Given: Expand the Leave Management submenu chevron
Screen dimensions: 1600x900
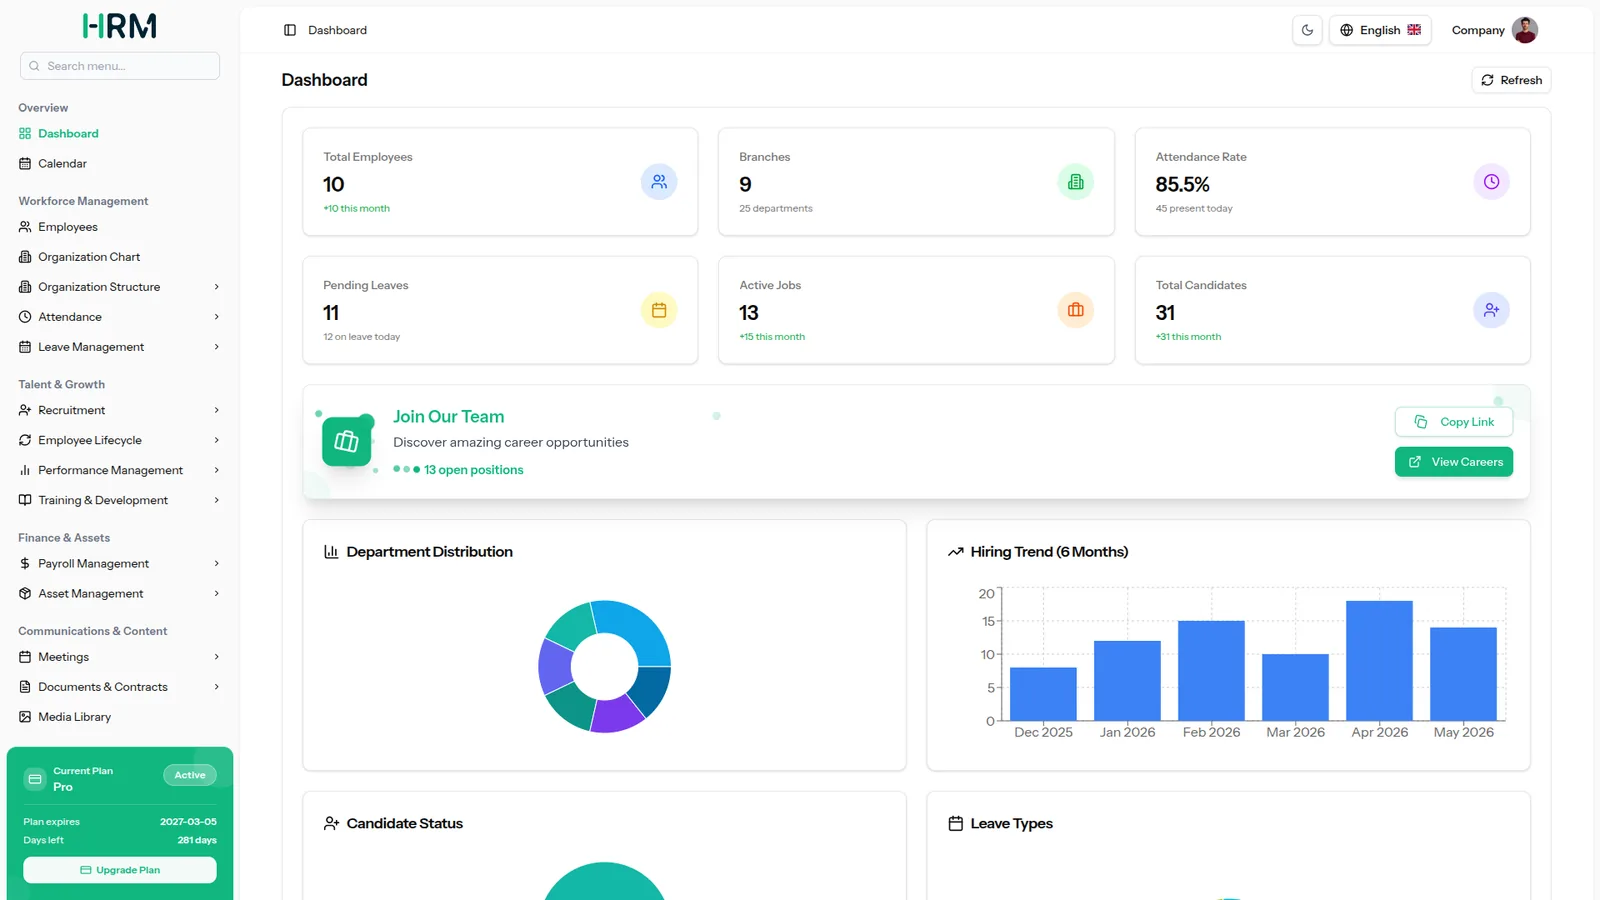Looking at the screenshot, I should (x=216, y=347).
